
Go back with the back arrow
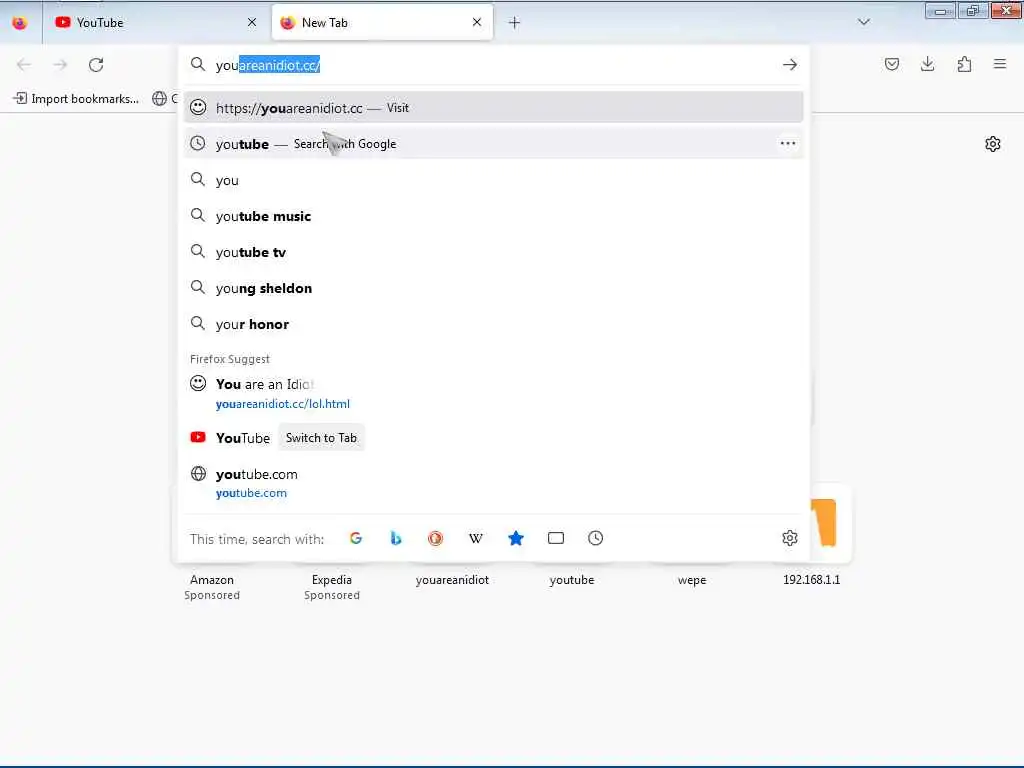[x=24, y=65]
